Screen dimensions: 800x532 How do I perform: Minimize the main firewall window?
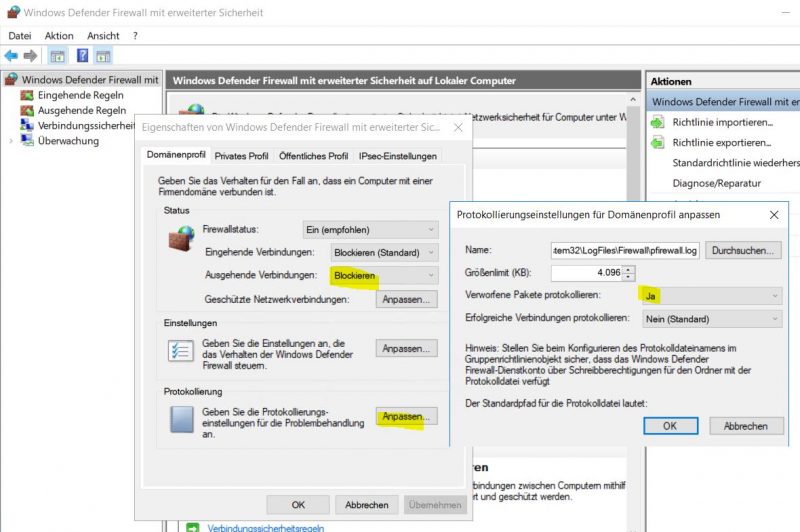[x=786, y=12]
